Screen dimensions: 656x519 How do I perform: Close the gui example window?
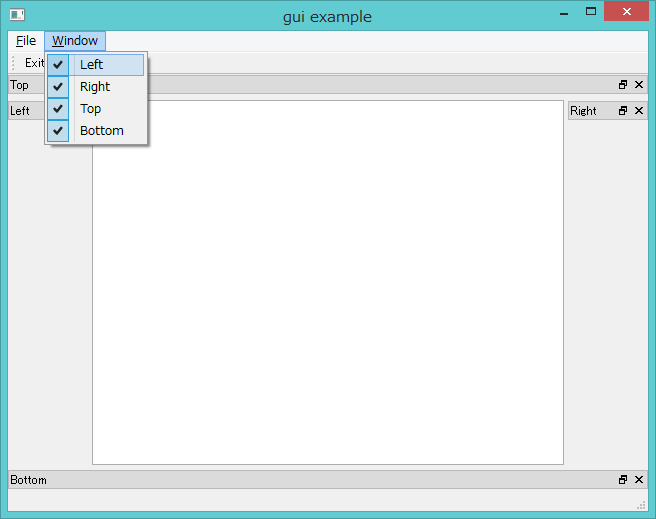coord(626,12)
